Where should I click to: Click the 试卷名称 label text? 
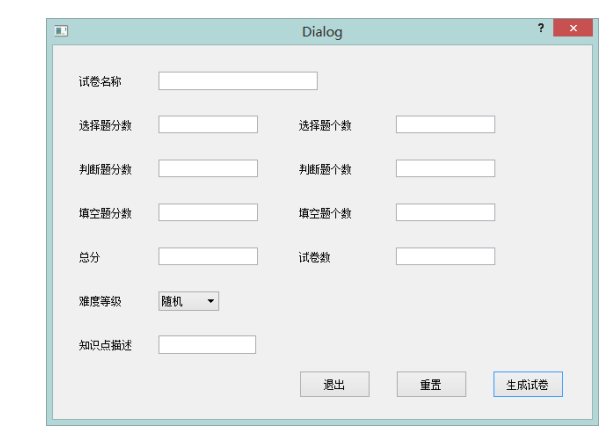(x=100, y=82)
